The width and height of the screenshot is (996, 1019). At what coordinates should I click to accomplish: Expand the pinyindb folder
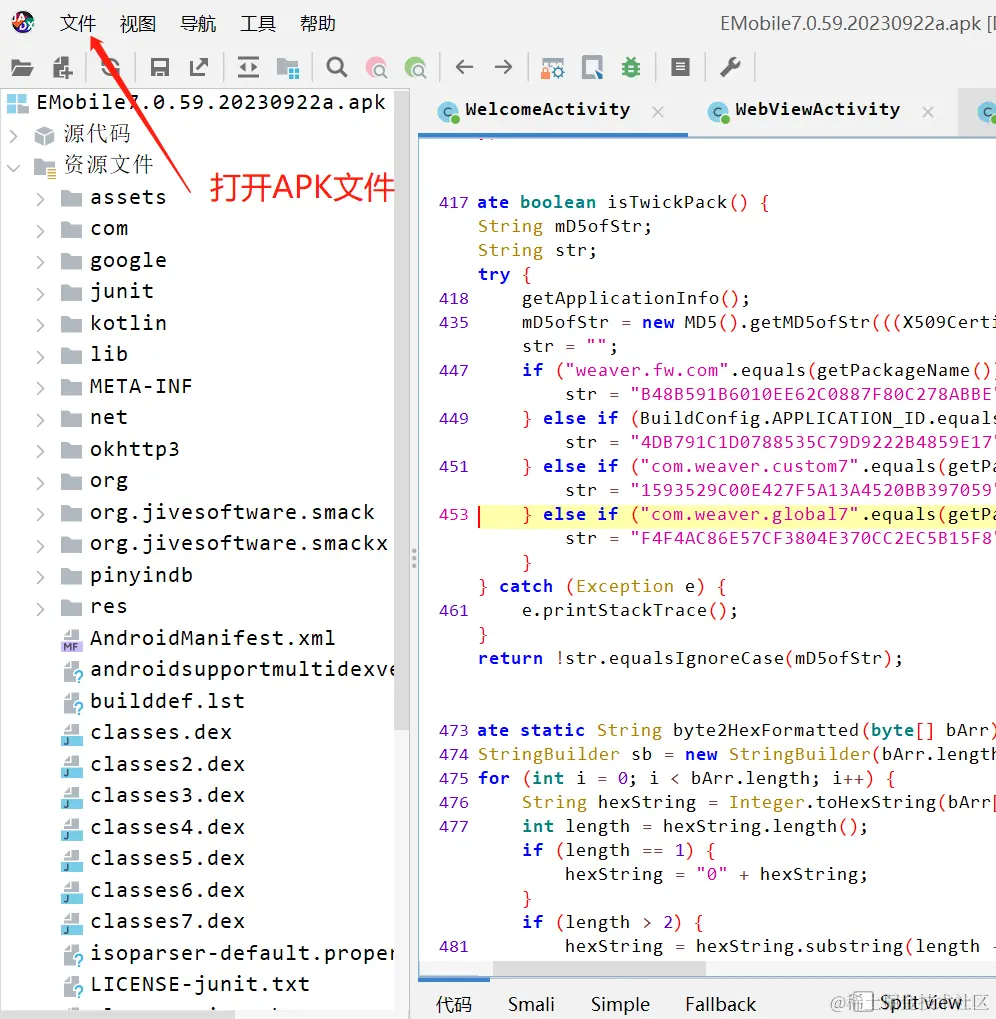[40, 577]
